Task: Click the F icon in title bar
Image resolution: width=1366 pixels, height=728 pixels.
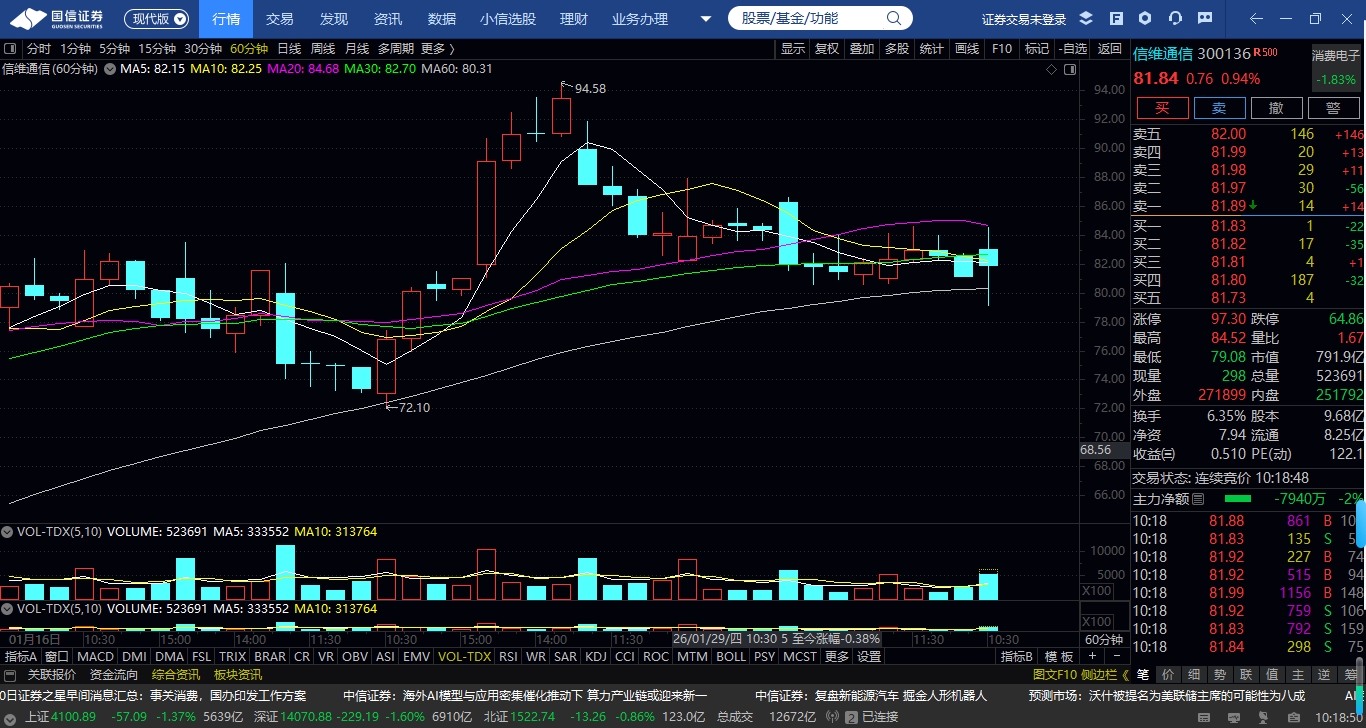Action: click(x=1116, y=19)
